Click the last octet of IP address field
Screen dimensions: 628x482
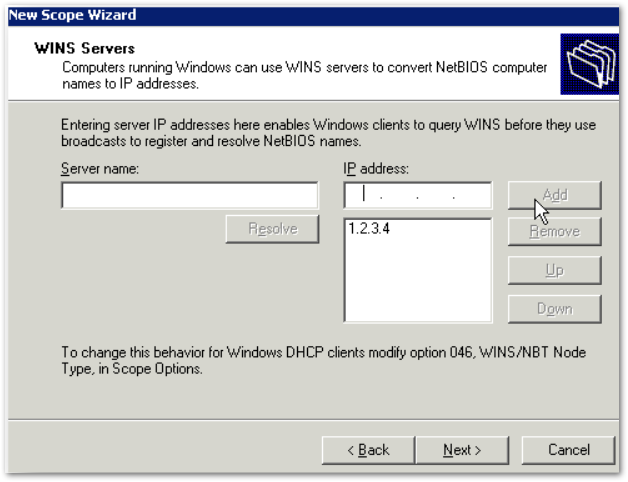(x=472, y=195)
